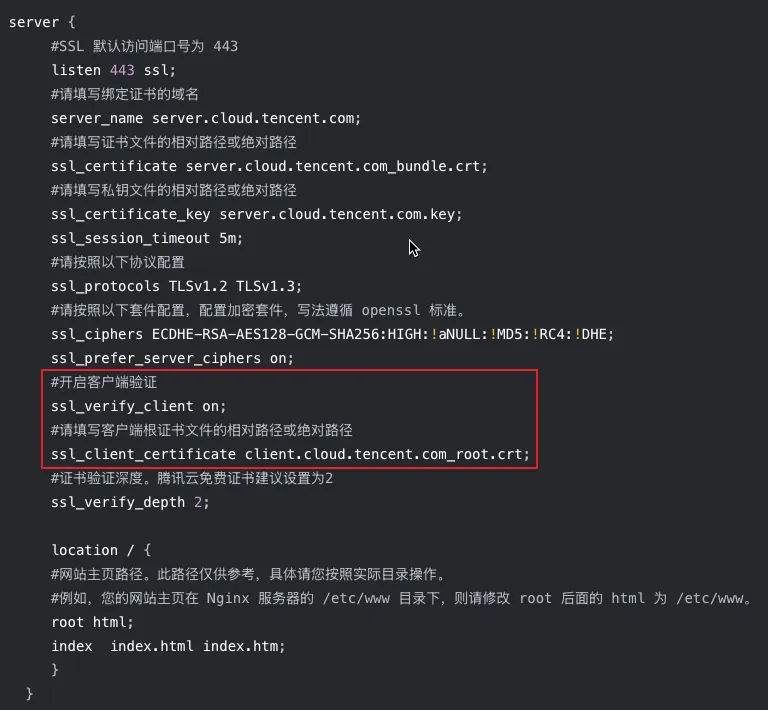Click the ssl_prefer_server_ciphers on line
Screen dimensions: 768x710
coord(172,358)
